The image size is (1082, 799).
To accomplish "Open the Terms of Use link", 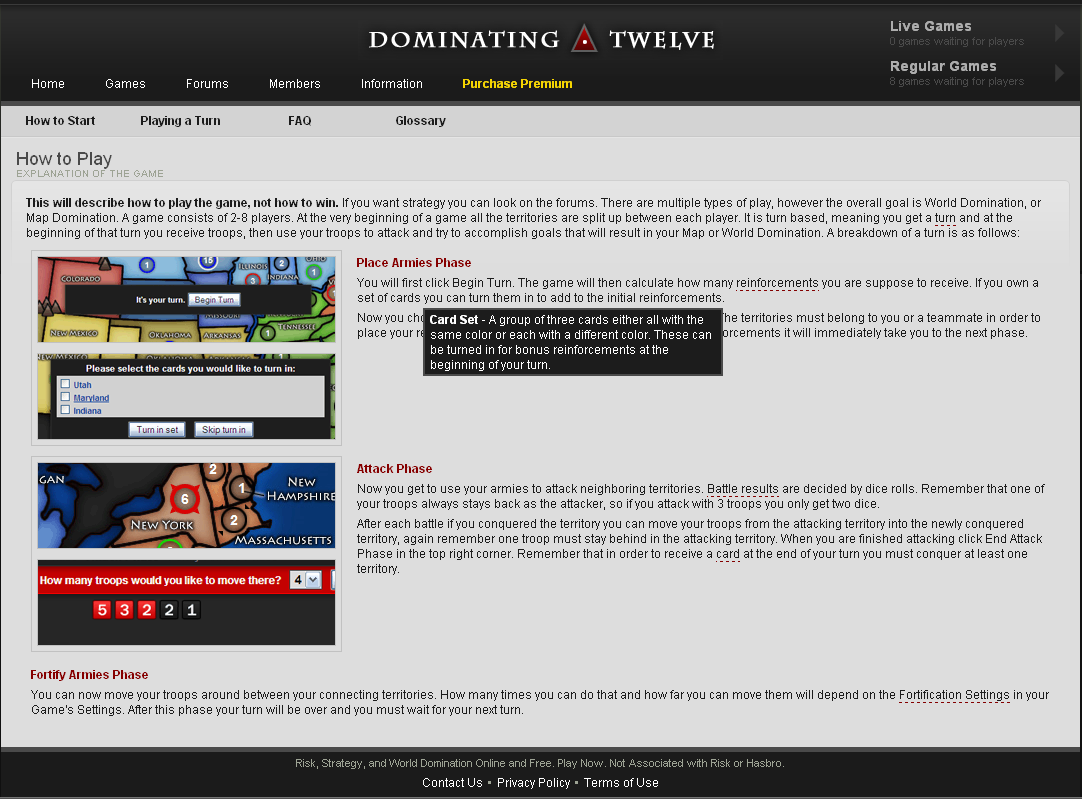I will click(621, 782).
